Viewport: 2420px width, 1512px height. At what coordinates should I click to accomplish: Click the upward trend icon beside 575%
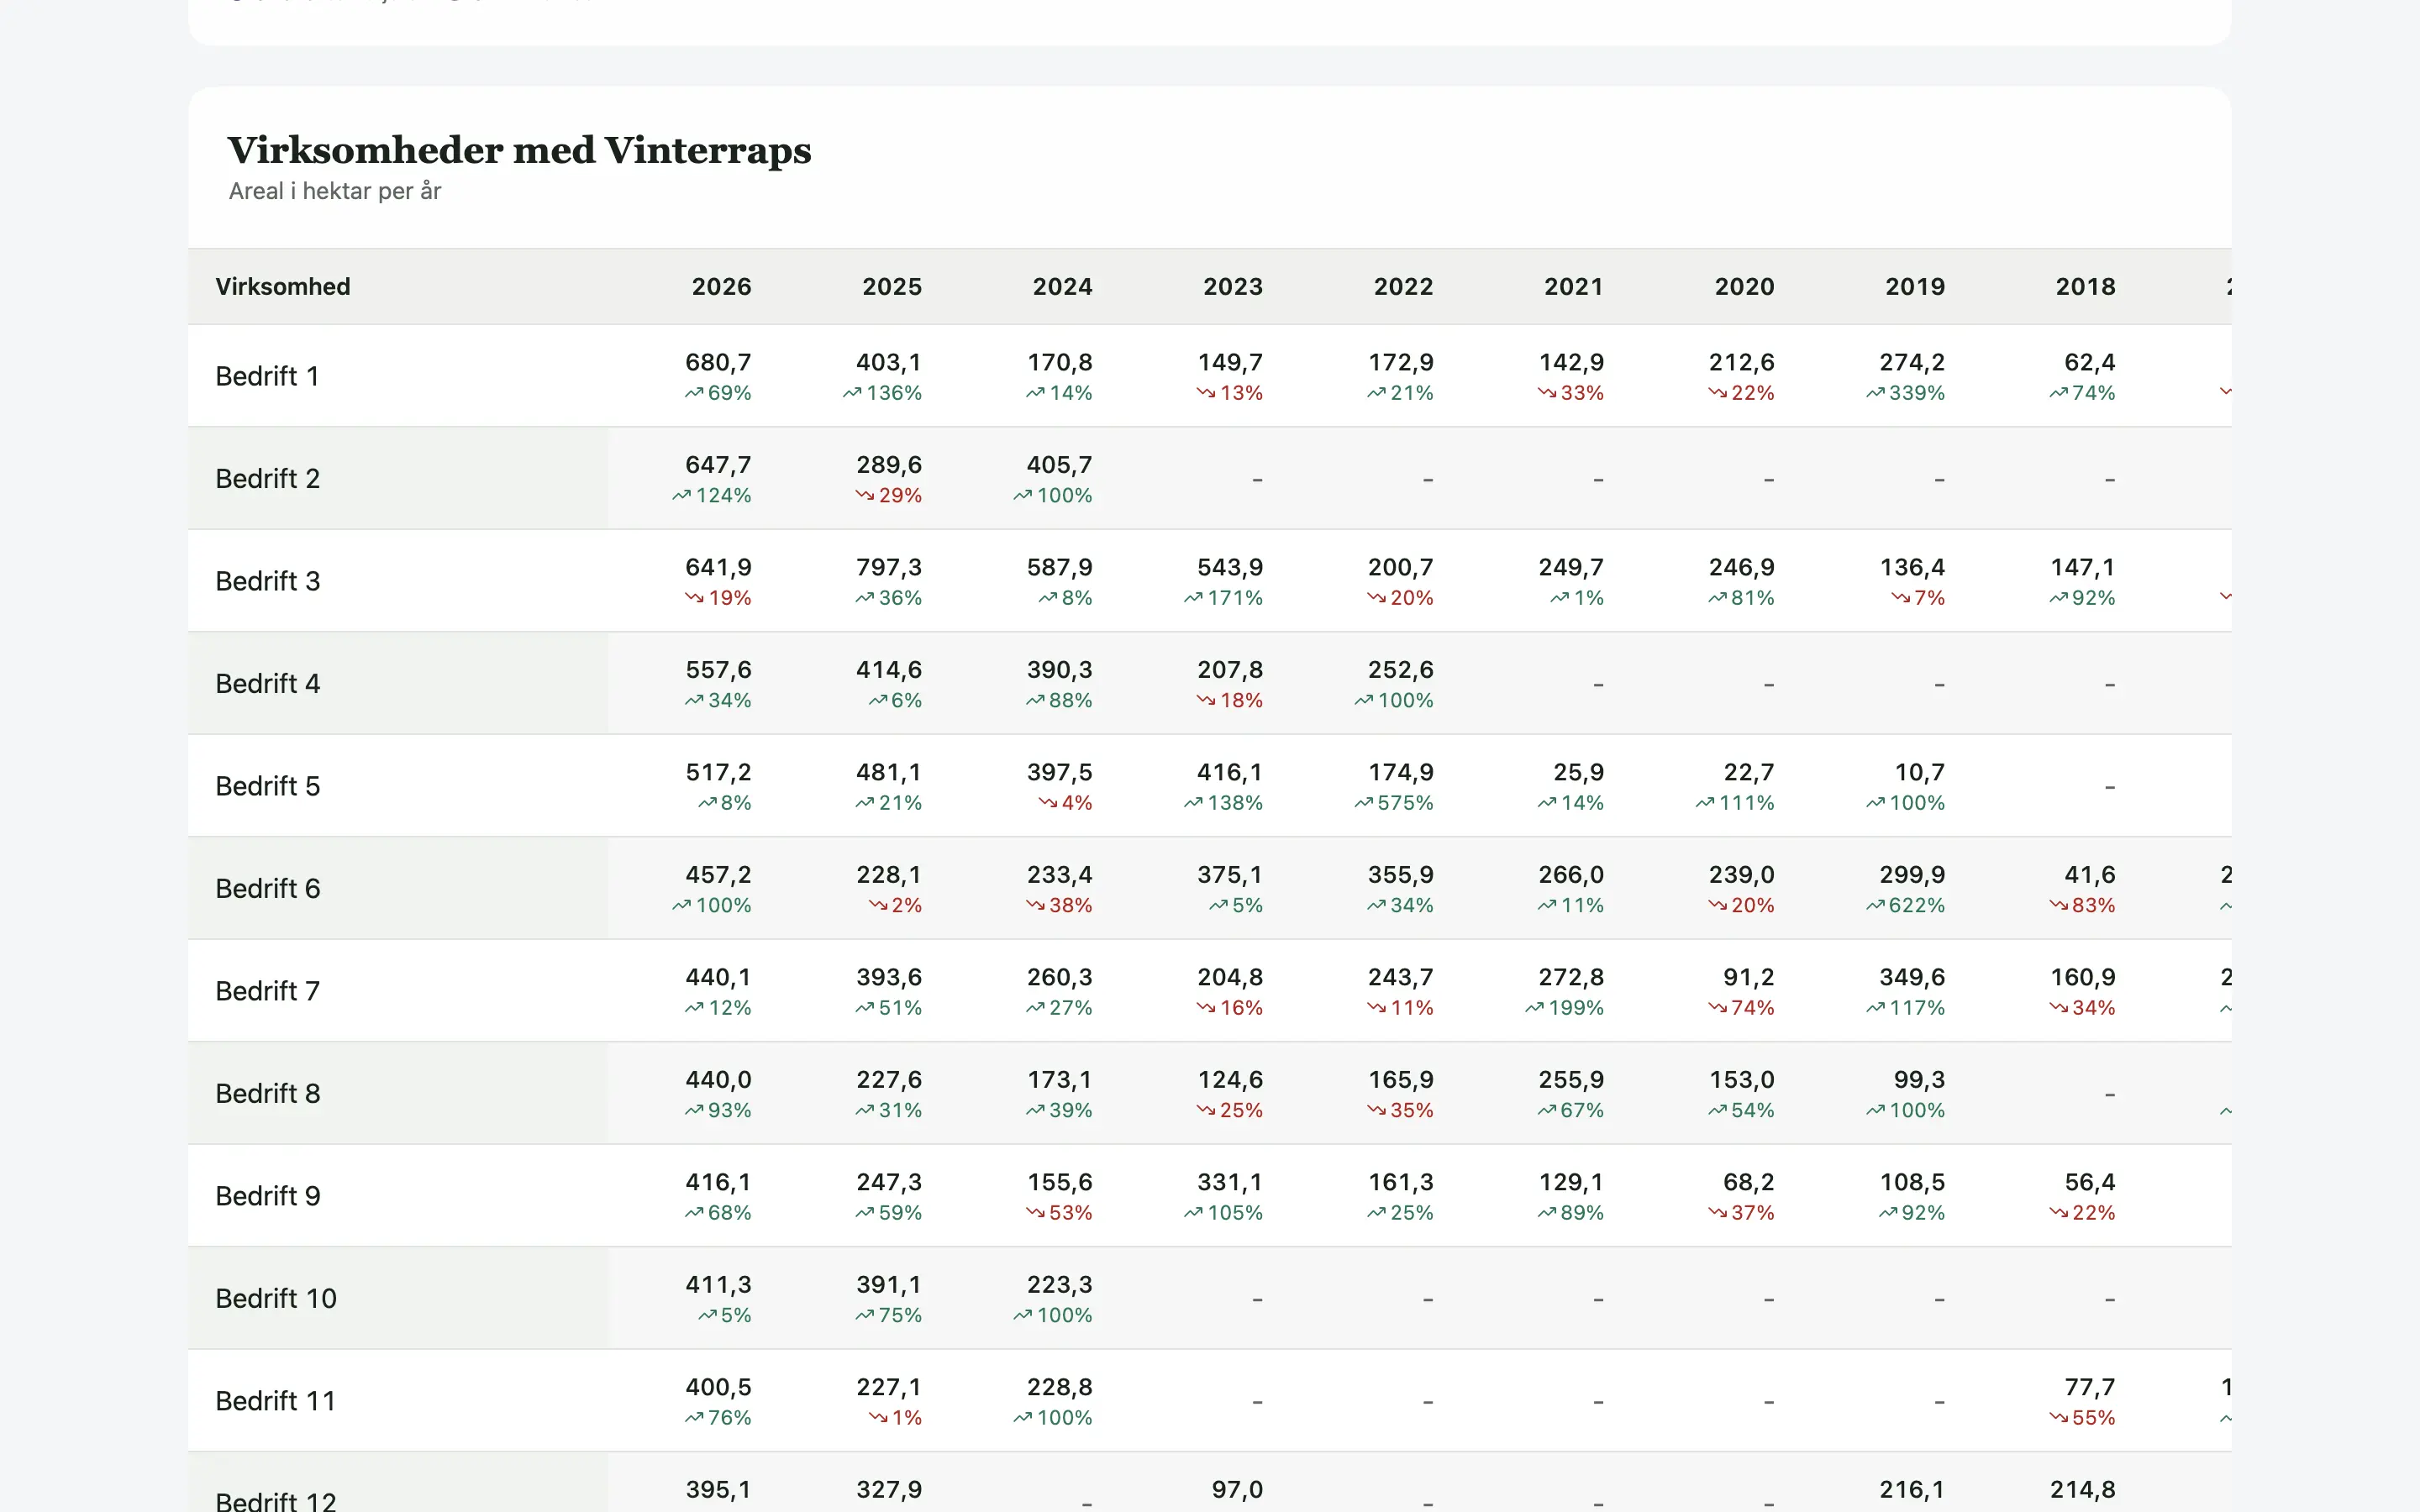click(1364, 804)
